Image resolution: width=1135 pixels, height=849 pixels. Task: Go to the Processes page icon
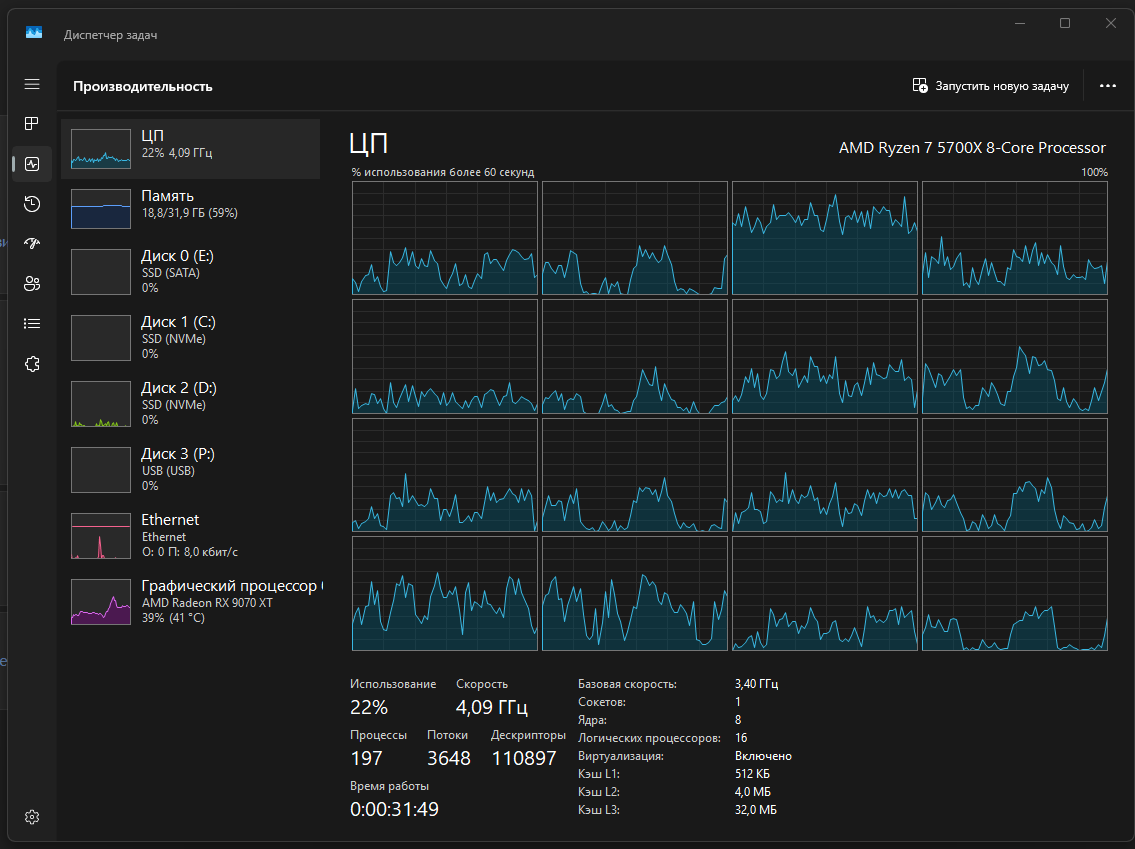(x=32, y=124)
